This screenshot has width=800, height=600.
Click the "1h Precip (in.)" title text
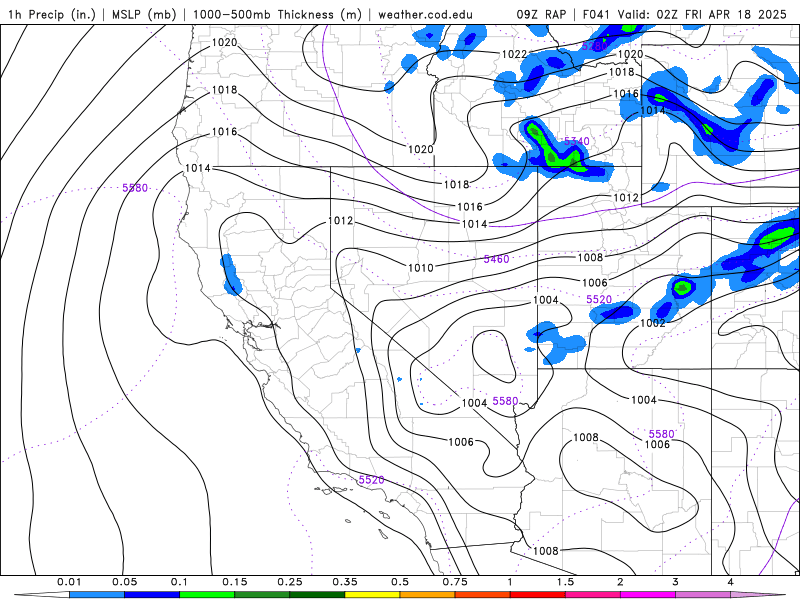pyautogui.click(x=52, y=14)
